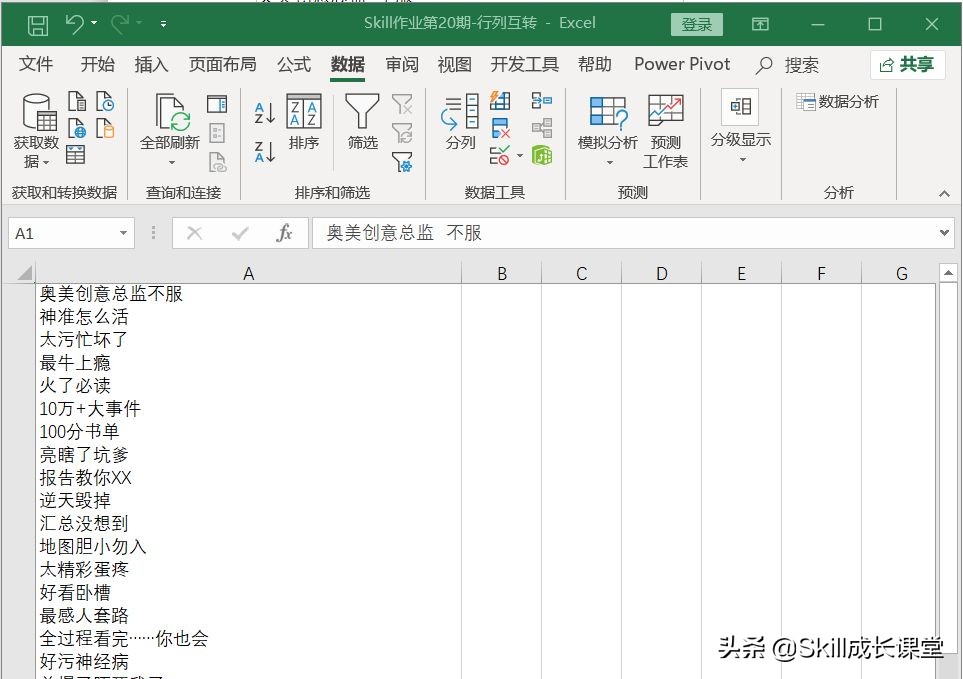The image size is (963, 679).
Task: Click the Save icon in quick access toolbar
Action: 35,22
